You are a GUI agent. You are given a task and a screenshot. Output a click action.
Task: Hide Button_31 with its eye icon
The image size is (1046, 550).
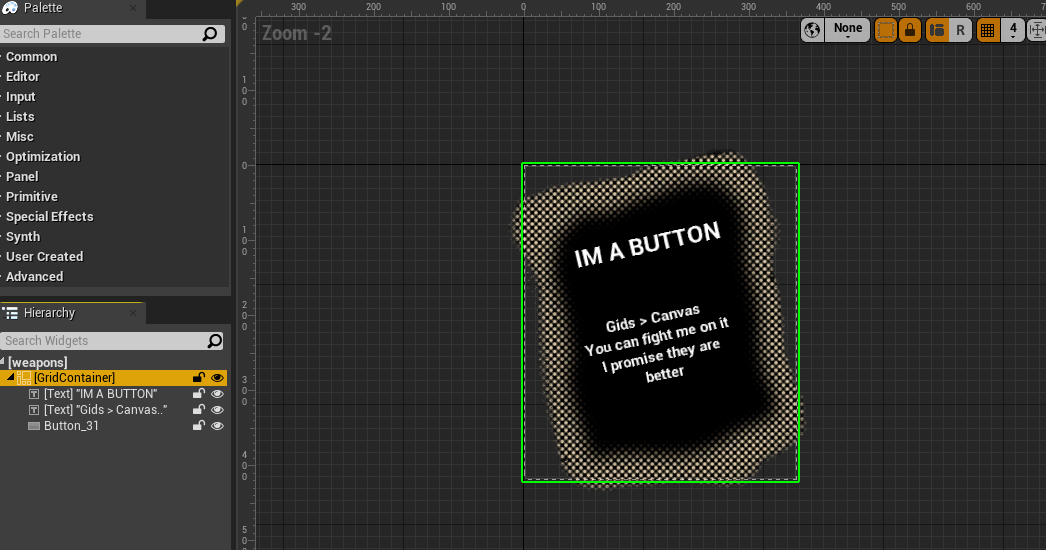217,426
